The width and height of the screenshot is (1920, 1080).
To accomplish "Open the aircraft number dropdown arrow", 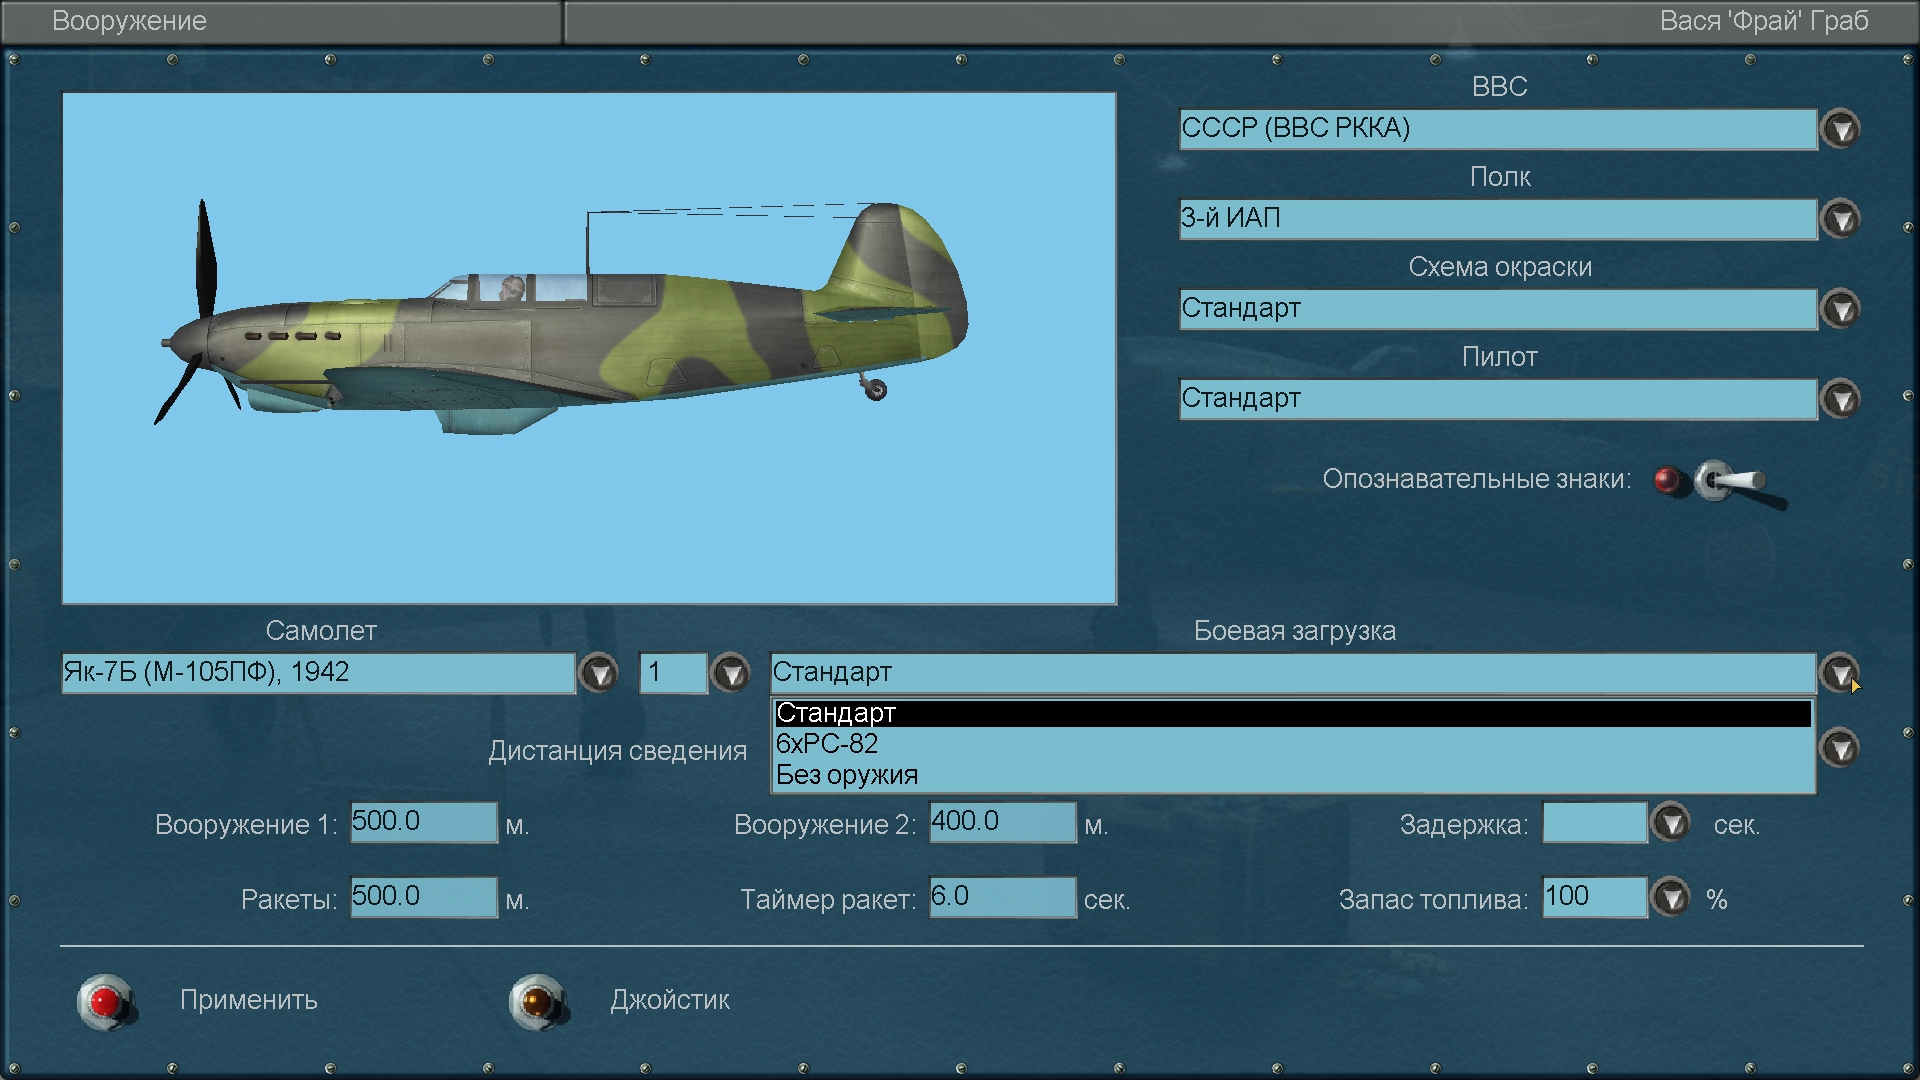I will pyautogui.click(x=730, y=673).
